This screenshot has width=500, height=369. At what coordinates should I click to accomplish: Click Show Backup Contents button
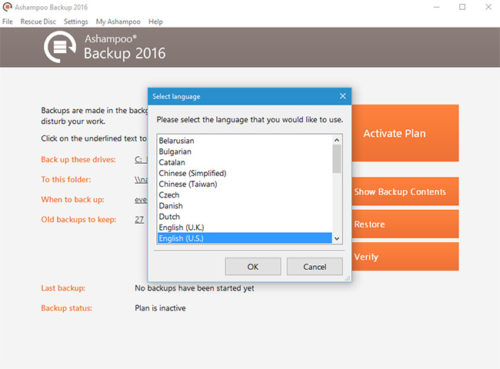tap(405, 191)
